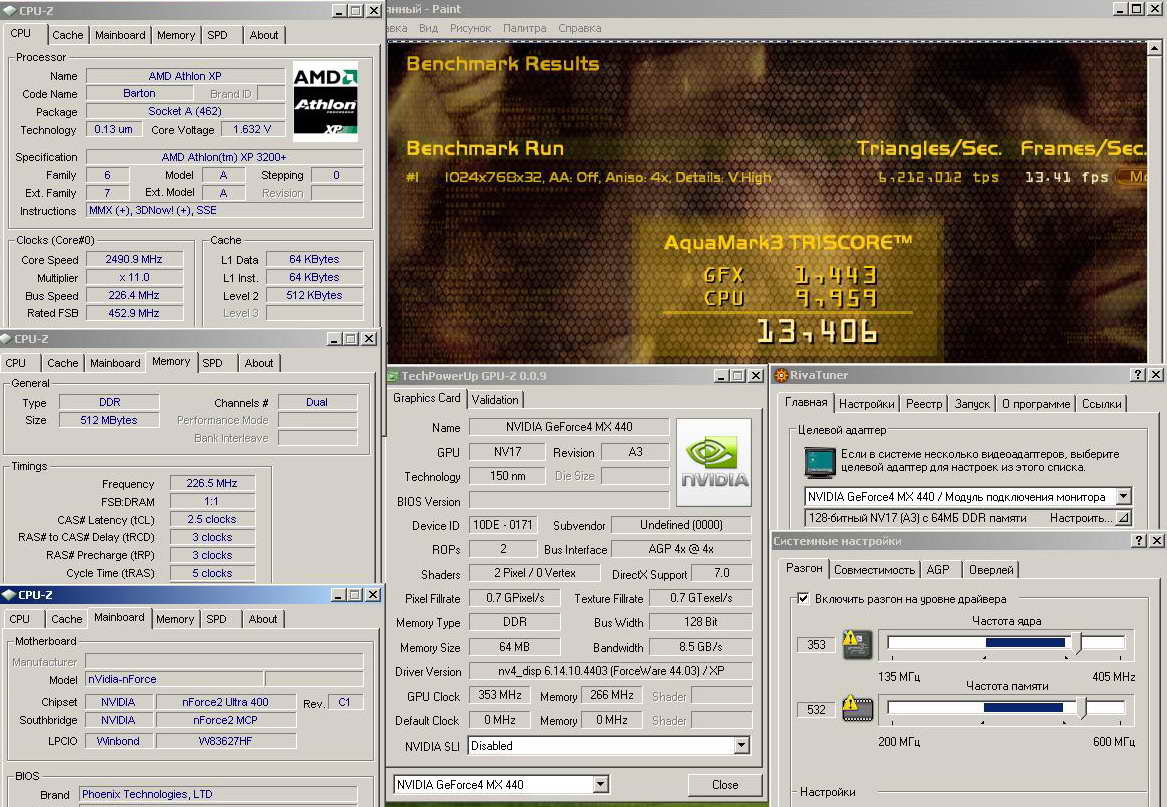
Task: Expand the target adapter dropdown in RivaTuner
Action: [1124, 496]
